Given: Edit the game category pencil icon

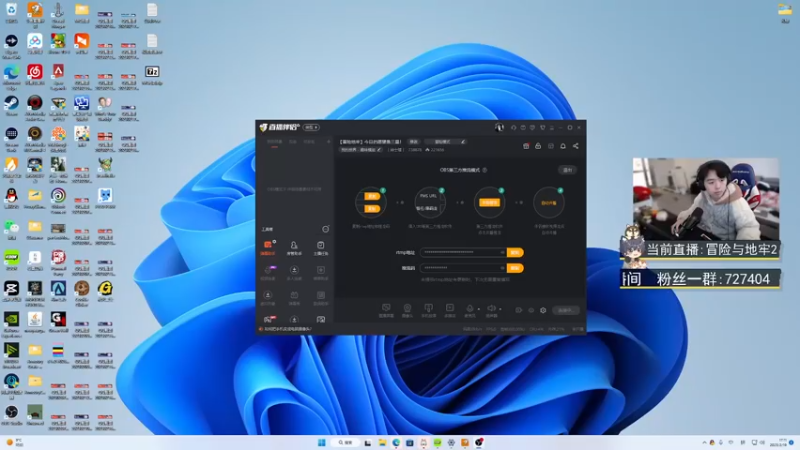Looking at the screenshot, I should coord(379,150).
